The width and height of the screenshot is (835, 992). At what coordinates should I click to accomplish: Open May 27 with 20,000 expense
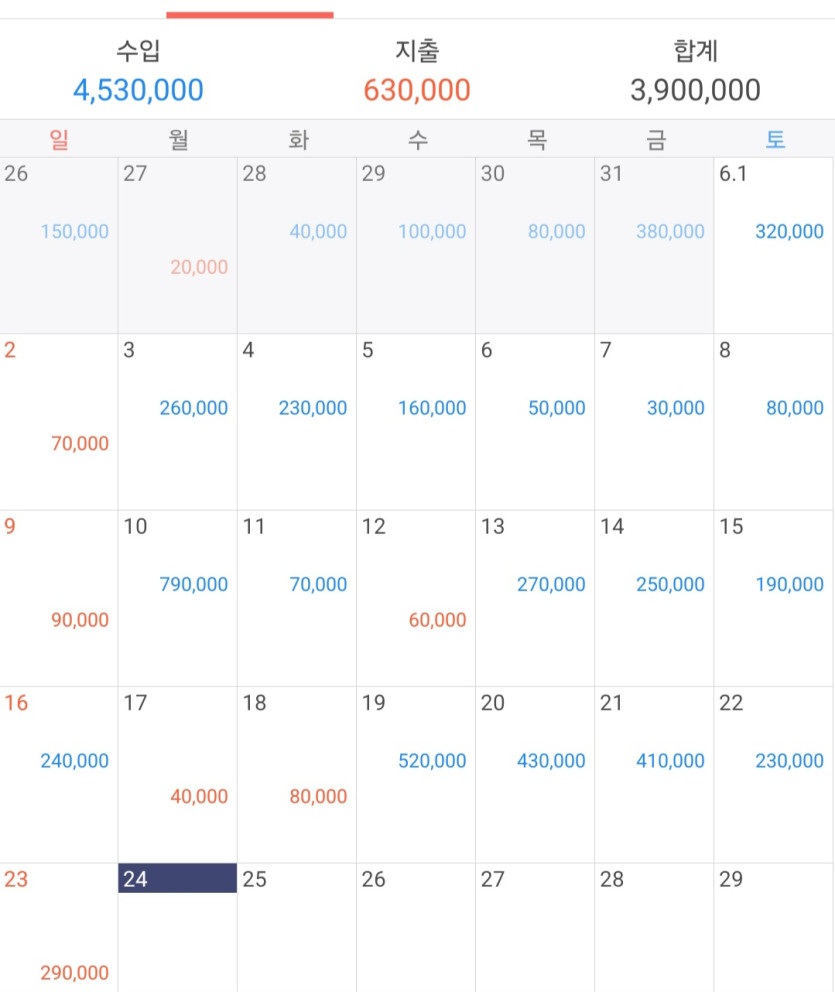178,245
